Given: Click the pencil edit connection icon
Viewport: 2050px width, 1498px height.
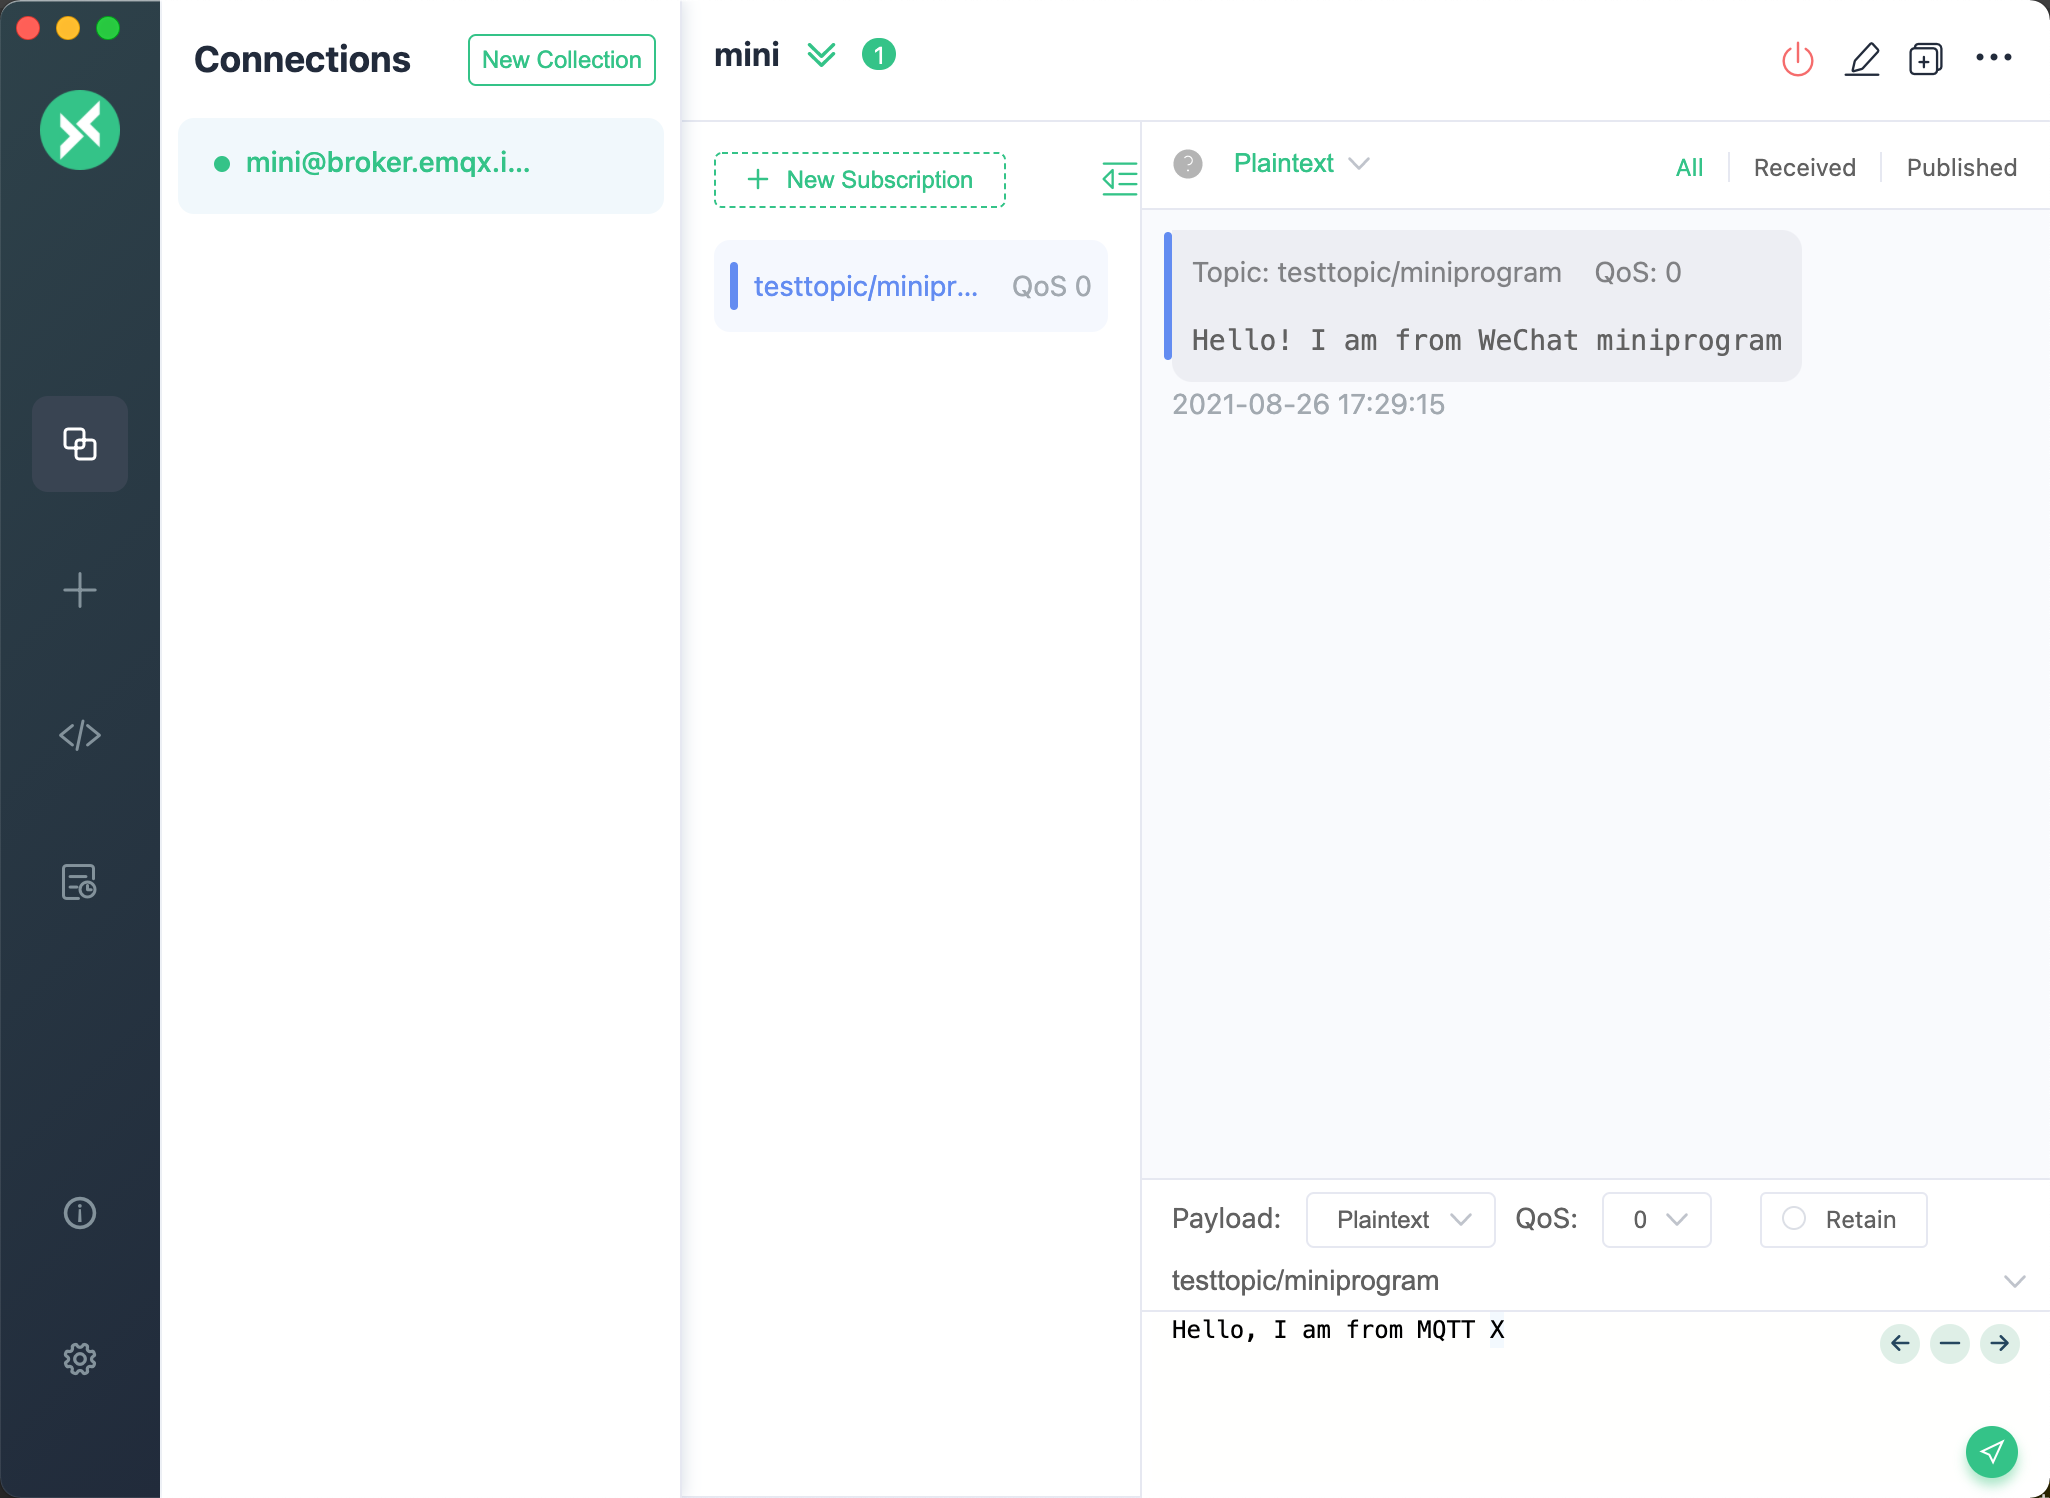Looking at the screenshot, I should pyautogui.click(x=1862, y=59).
